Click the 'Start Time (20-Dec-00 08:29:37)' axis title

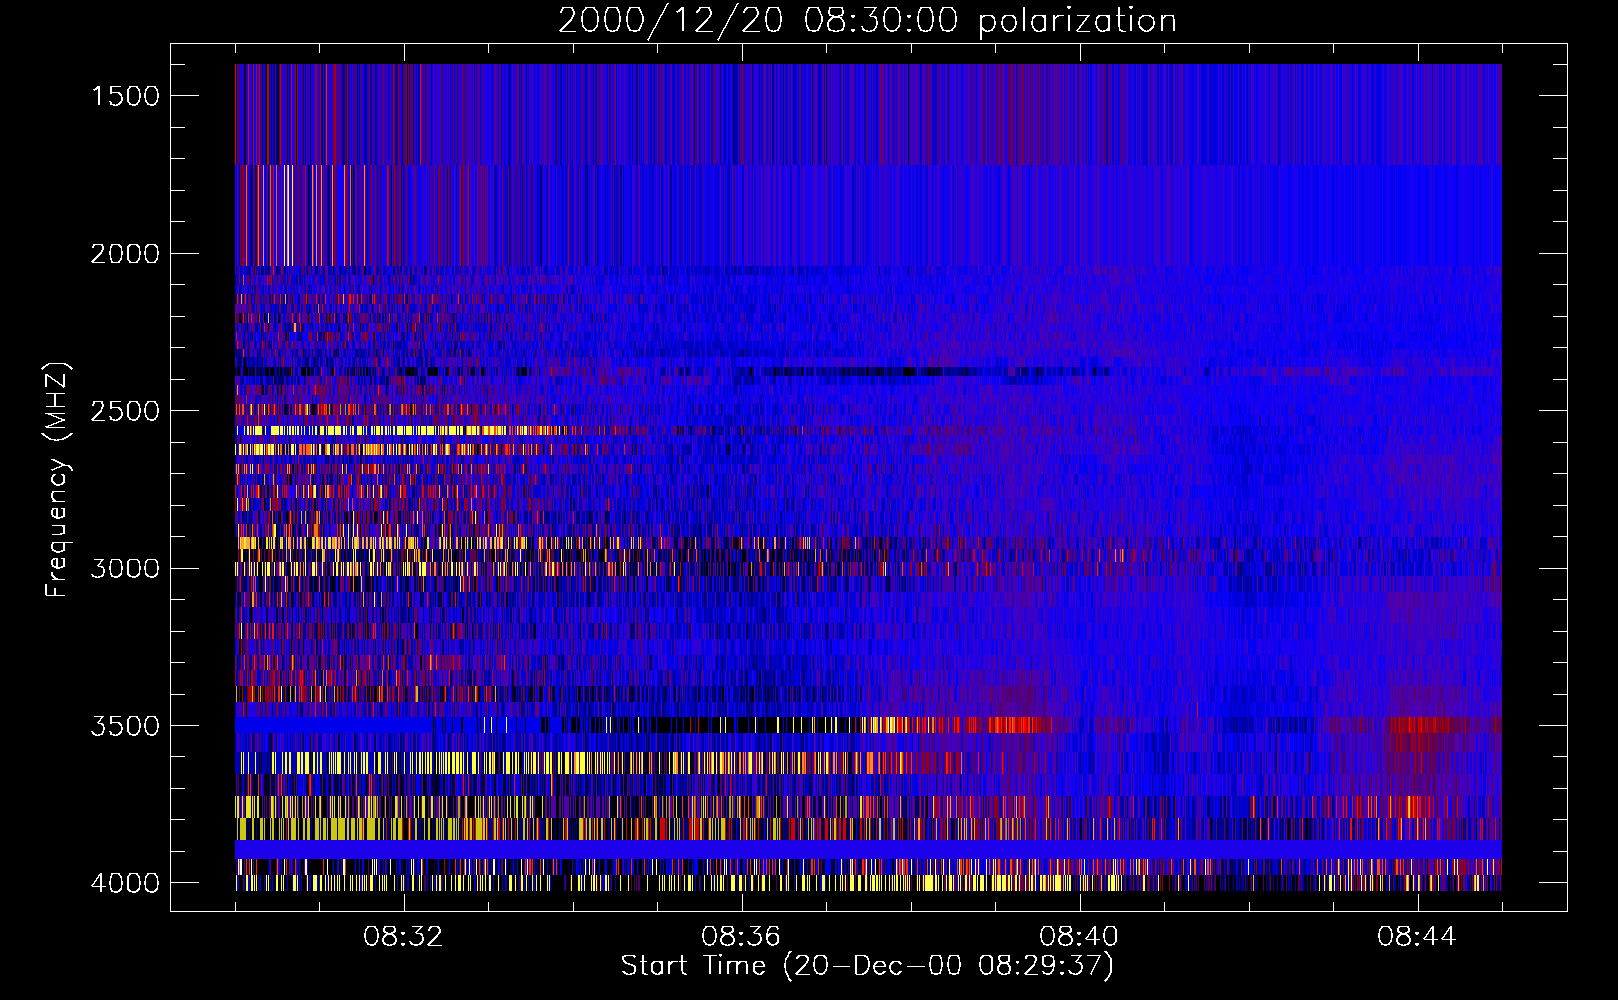[867, 966]
